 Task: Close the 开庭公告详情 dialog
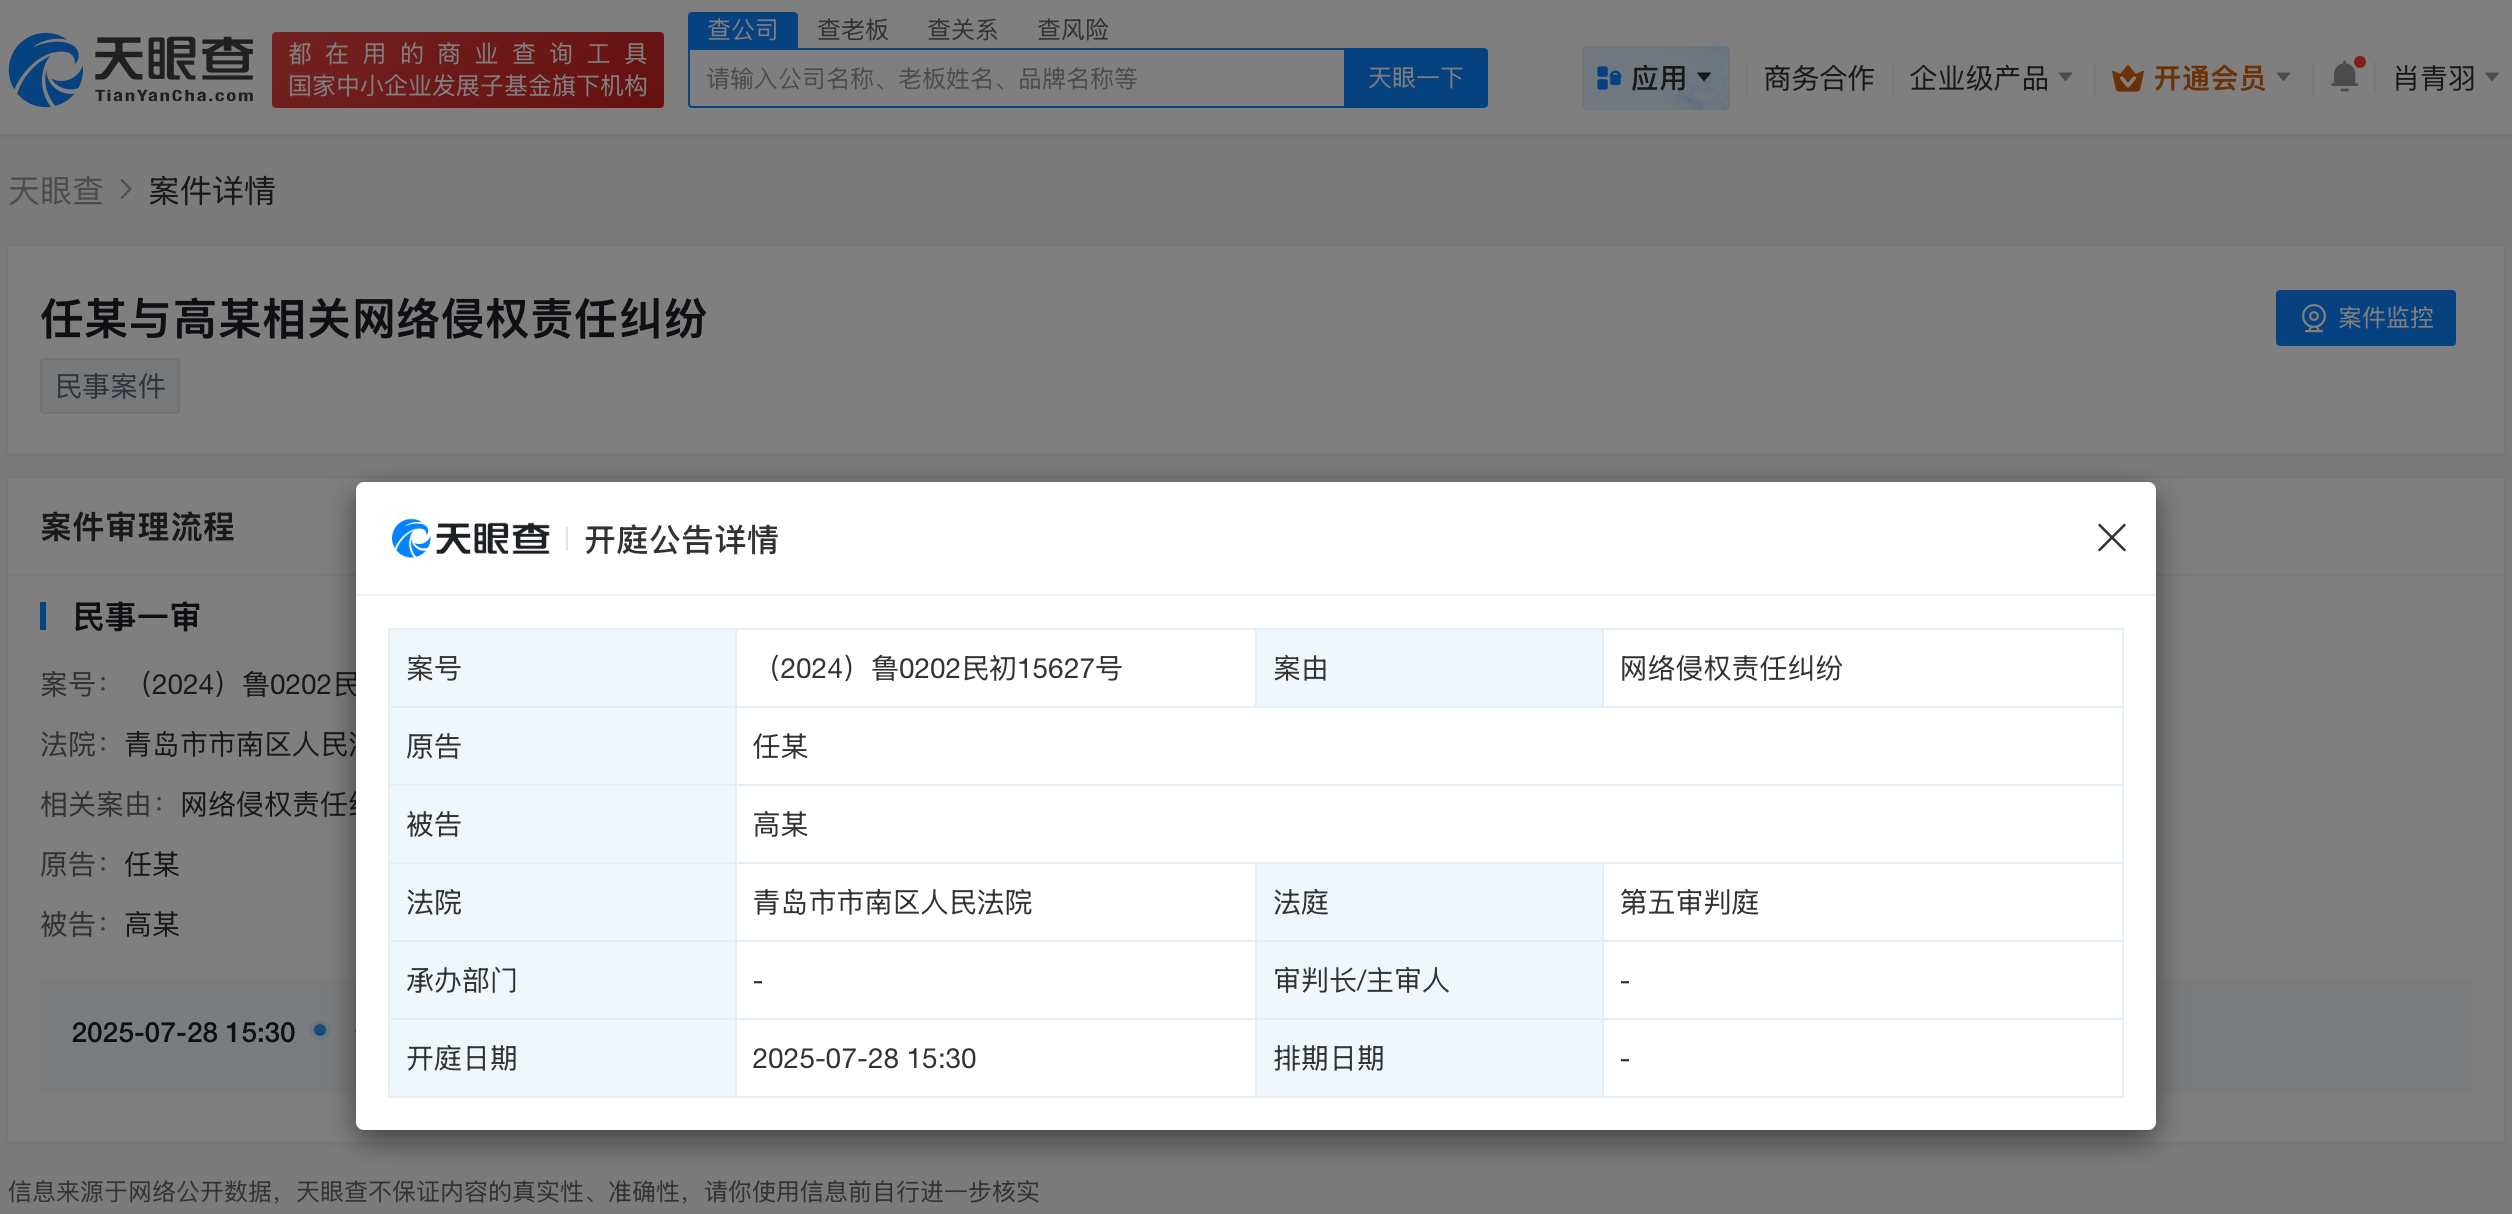pyautogui.click(x=2110, y=538)
